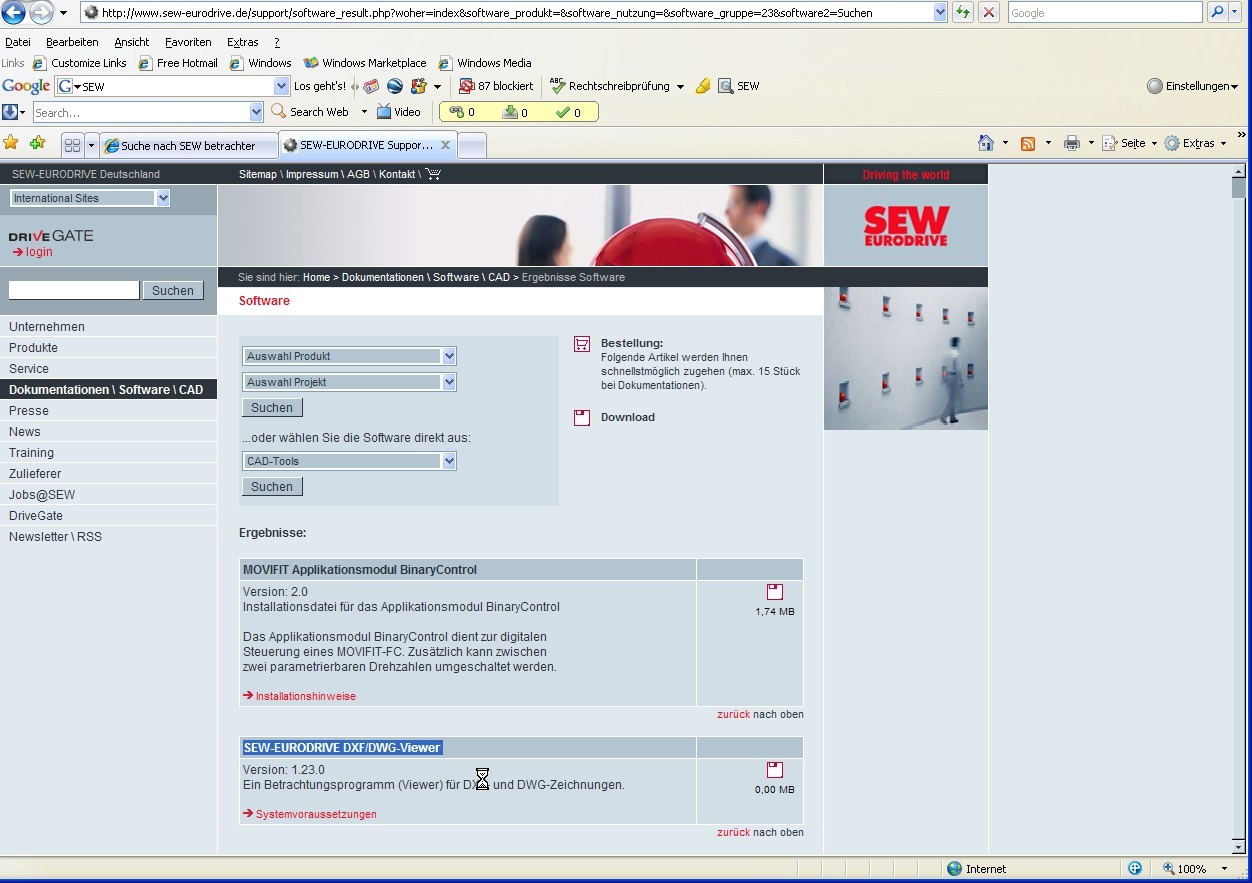Image resolution: width=1252 pixels, height=883 pixels.
Task: Download MOVIFIT BinaryControl via 1,74 MB disk icon
Action: click(x=775, y=592)
